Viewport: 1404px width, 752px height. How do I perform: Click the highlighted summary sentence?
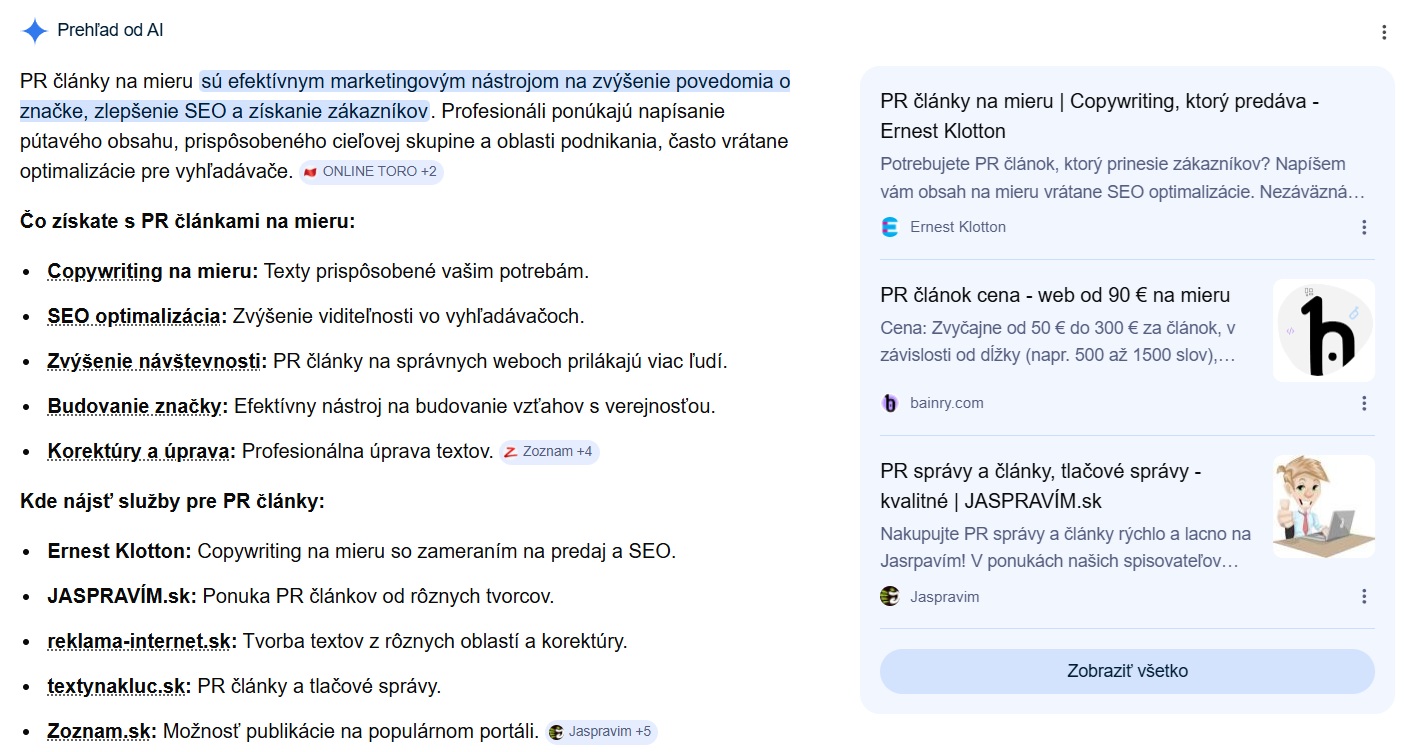[x=405, y=95]
